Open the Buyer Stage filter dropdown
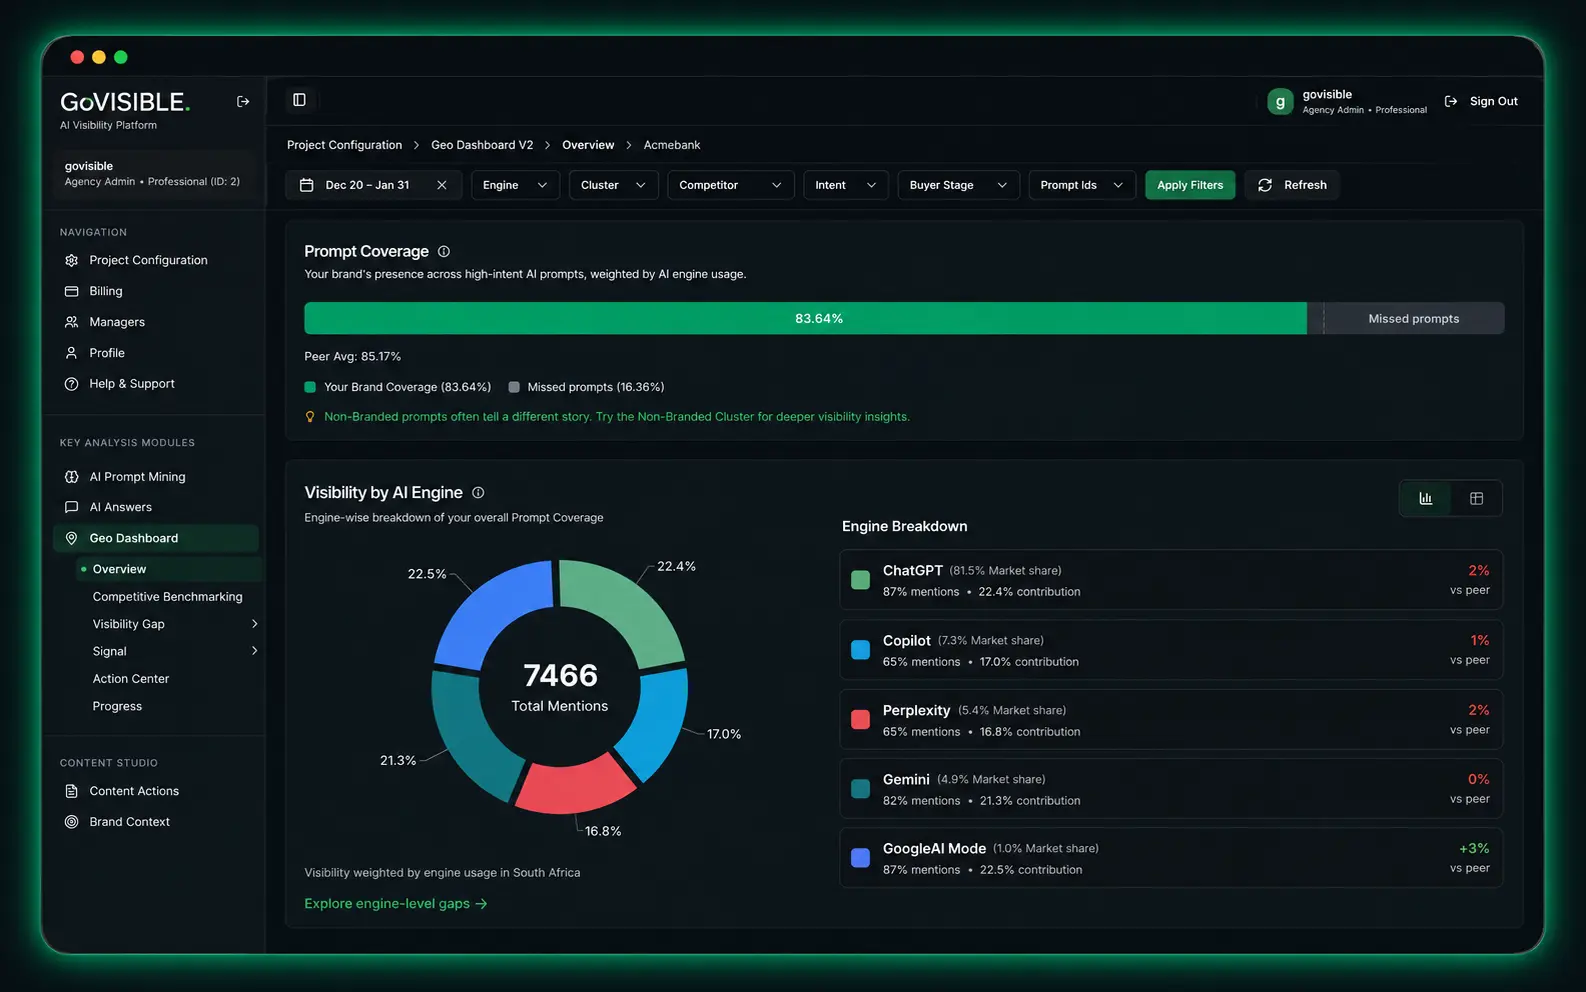Viewport: 1586px width, 992px height. [959, 185]
